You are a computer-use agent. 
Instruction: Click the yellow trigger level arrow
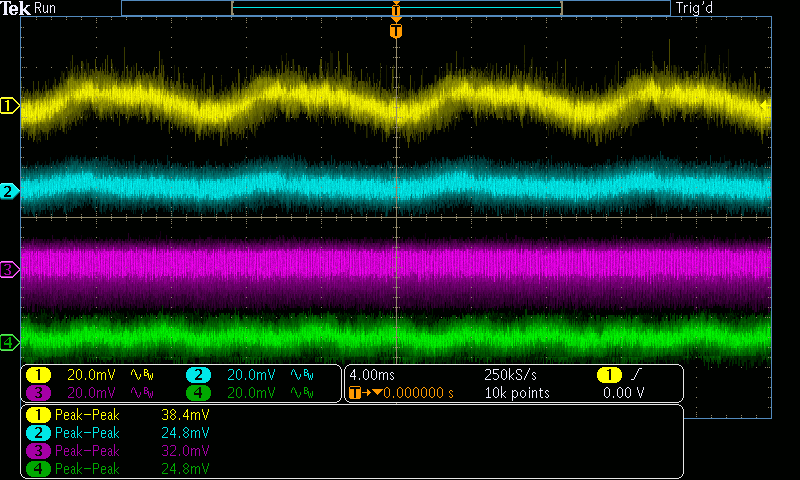[x=765, y=105]
